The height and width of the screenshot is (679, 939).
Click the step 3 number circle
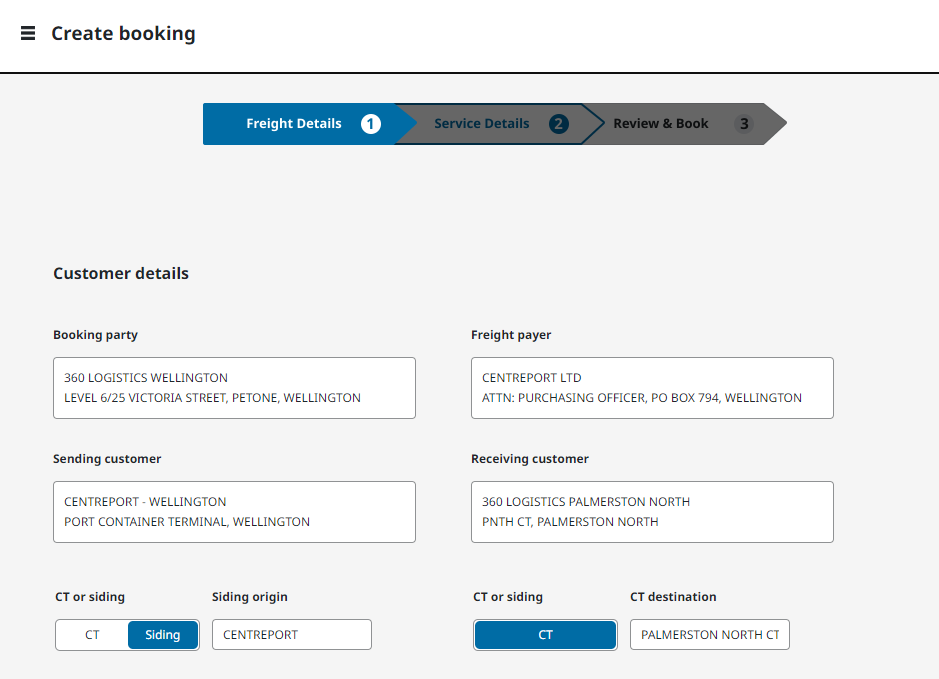(743, 124)
